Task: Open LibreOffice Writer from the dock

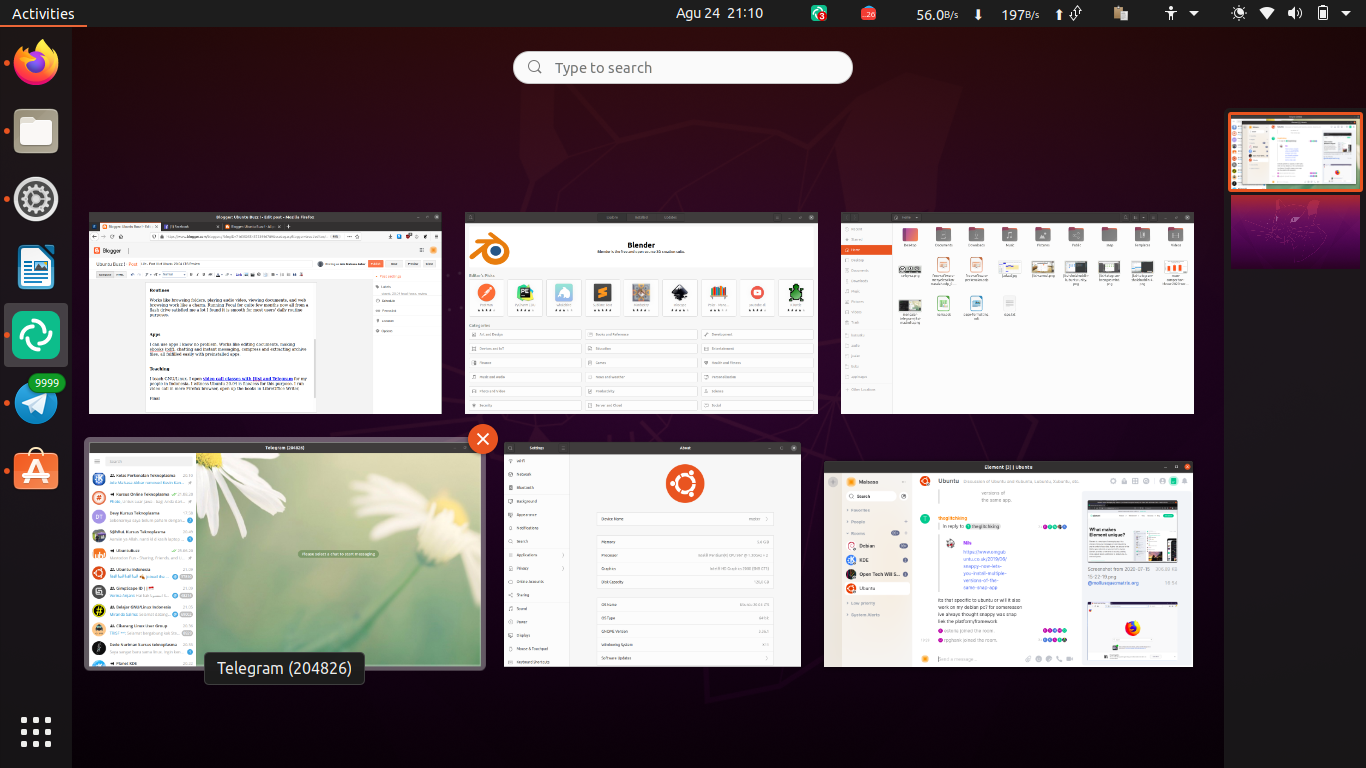Action: (x=35, y=267)
